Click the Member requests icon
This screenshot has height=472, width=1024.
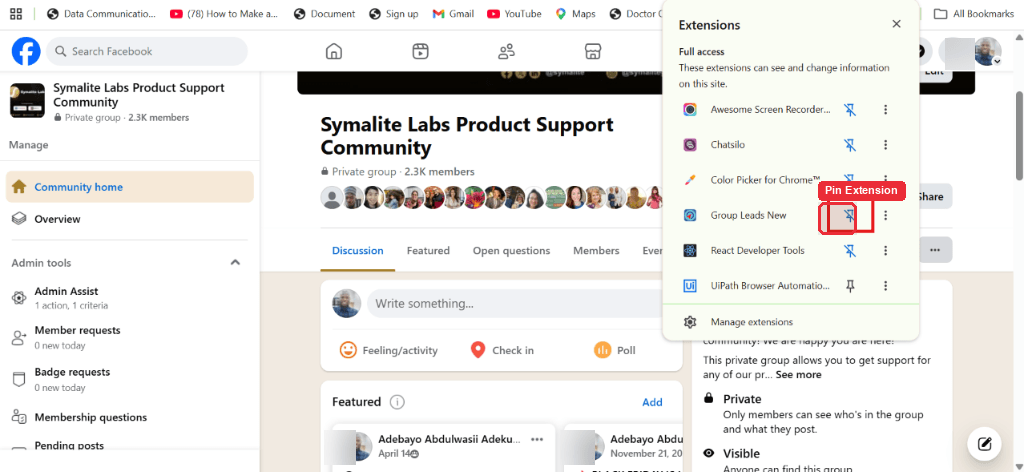pos(19,338)
